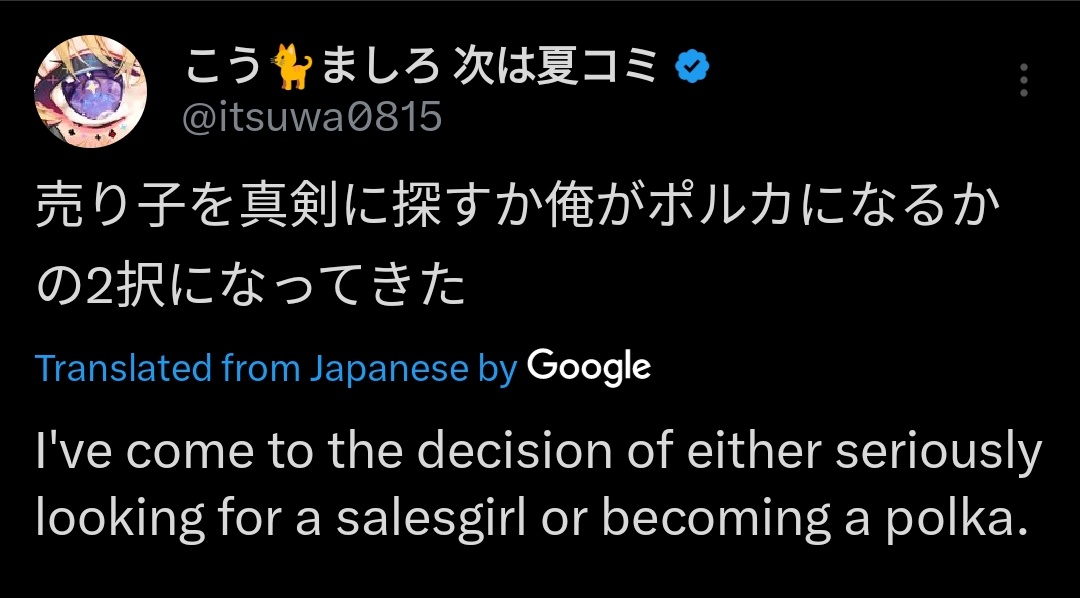Open the three-dot more options menu

(x=1023, y=80)
